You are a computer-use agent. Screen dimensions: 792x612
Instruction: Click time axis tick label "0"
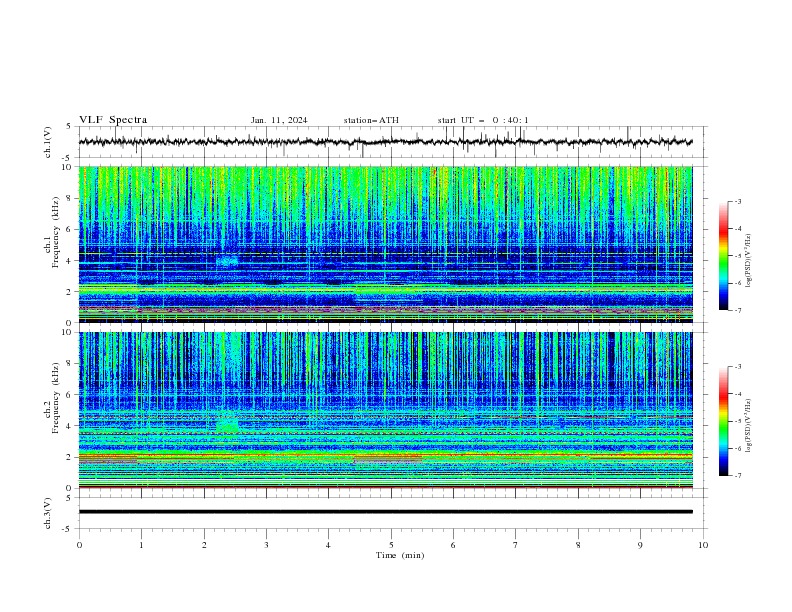click(x=79, y=545)
